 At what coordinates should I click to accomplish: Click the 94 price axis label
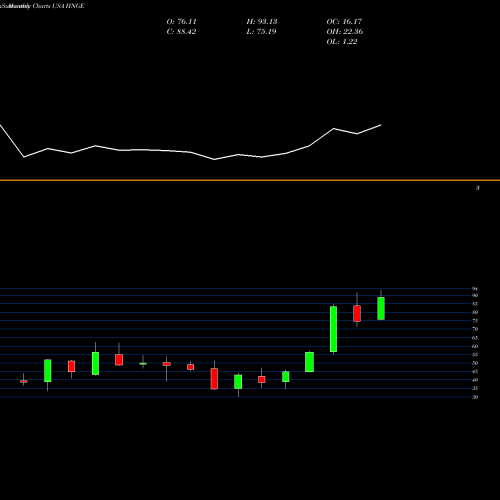475,289
